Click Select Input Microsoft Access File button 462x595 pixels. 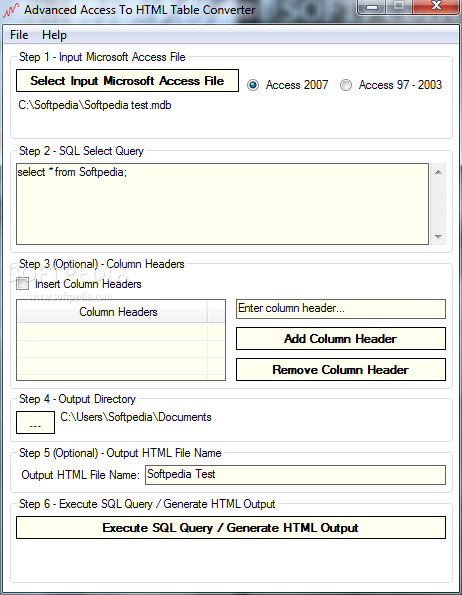coord(127,80)
